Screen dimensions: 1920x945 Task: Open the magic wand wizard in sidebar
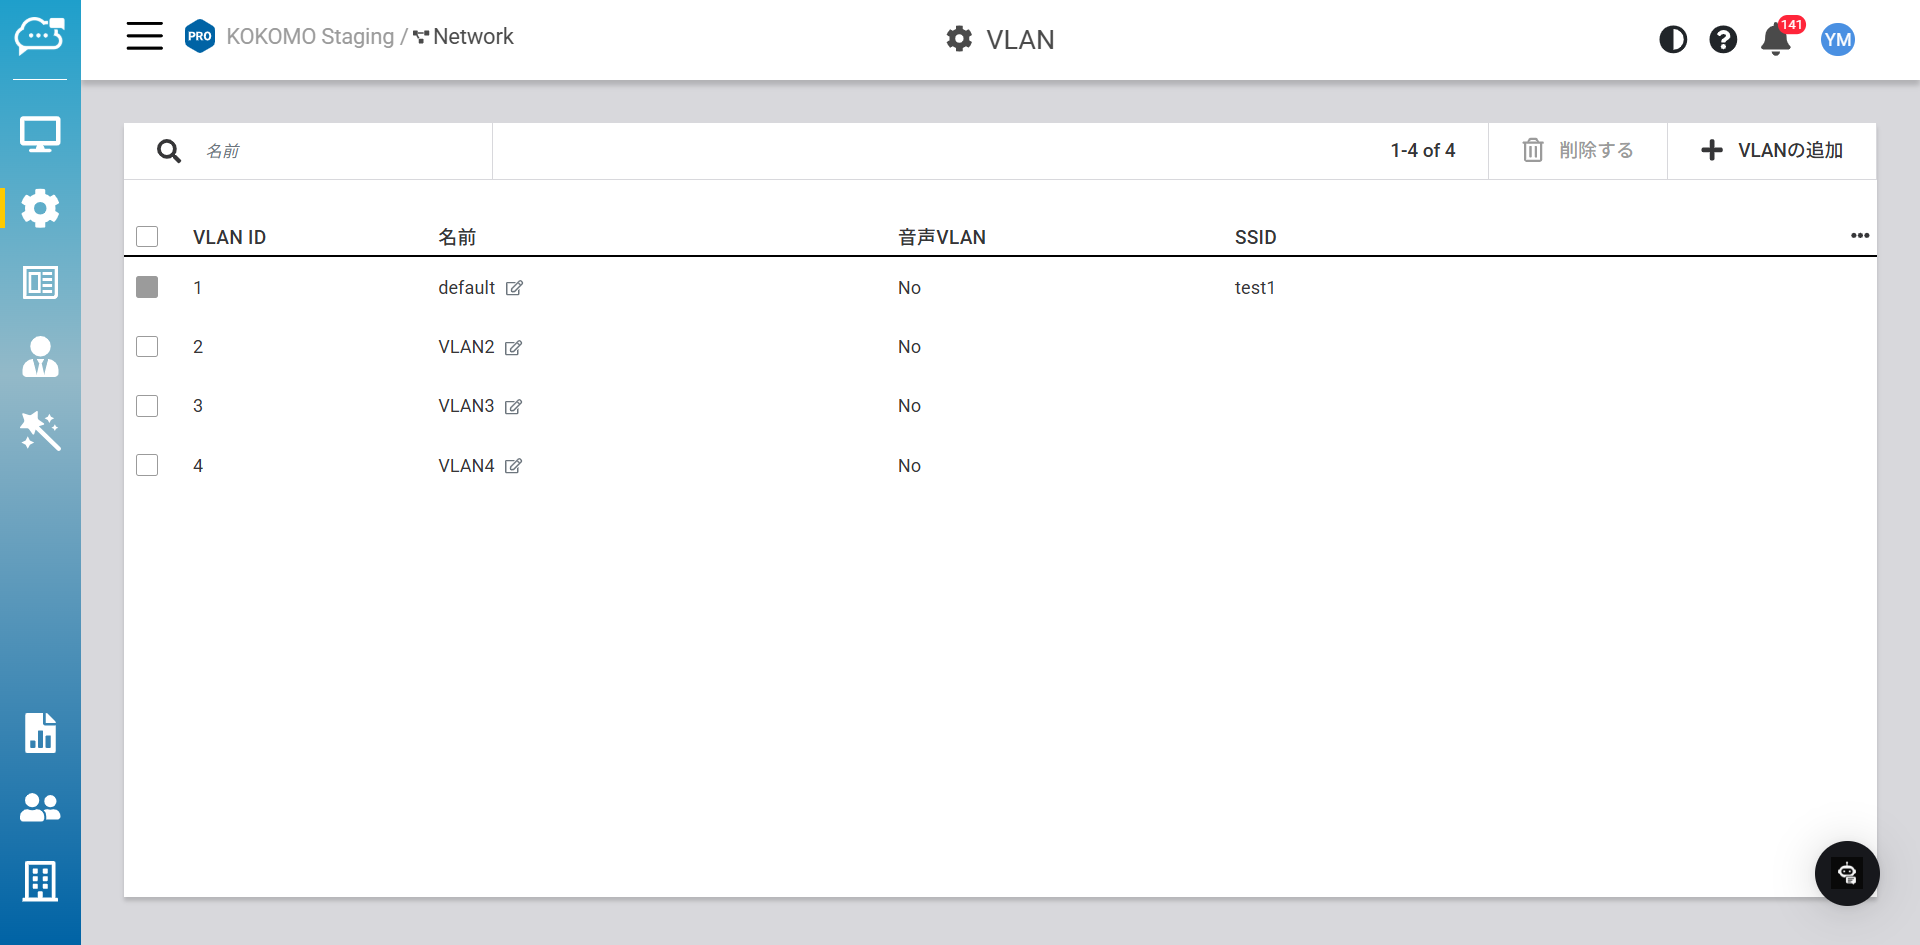coord(40,431)
